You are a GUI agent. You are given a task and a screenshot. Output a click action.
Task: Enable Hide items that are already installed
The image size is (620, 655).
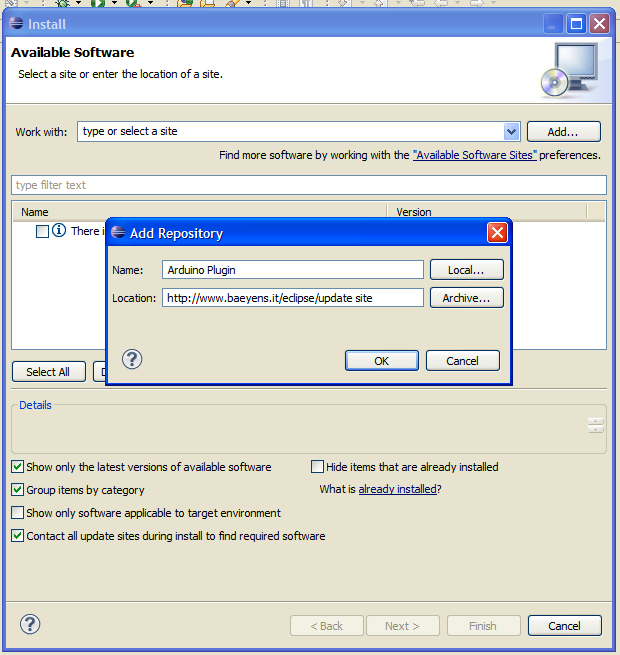click(318, 467)
